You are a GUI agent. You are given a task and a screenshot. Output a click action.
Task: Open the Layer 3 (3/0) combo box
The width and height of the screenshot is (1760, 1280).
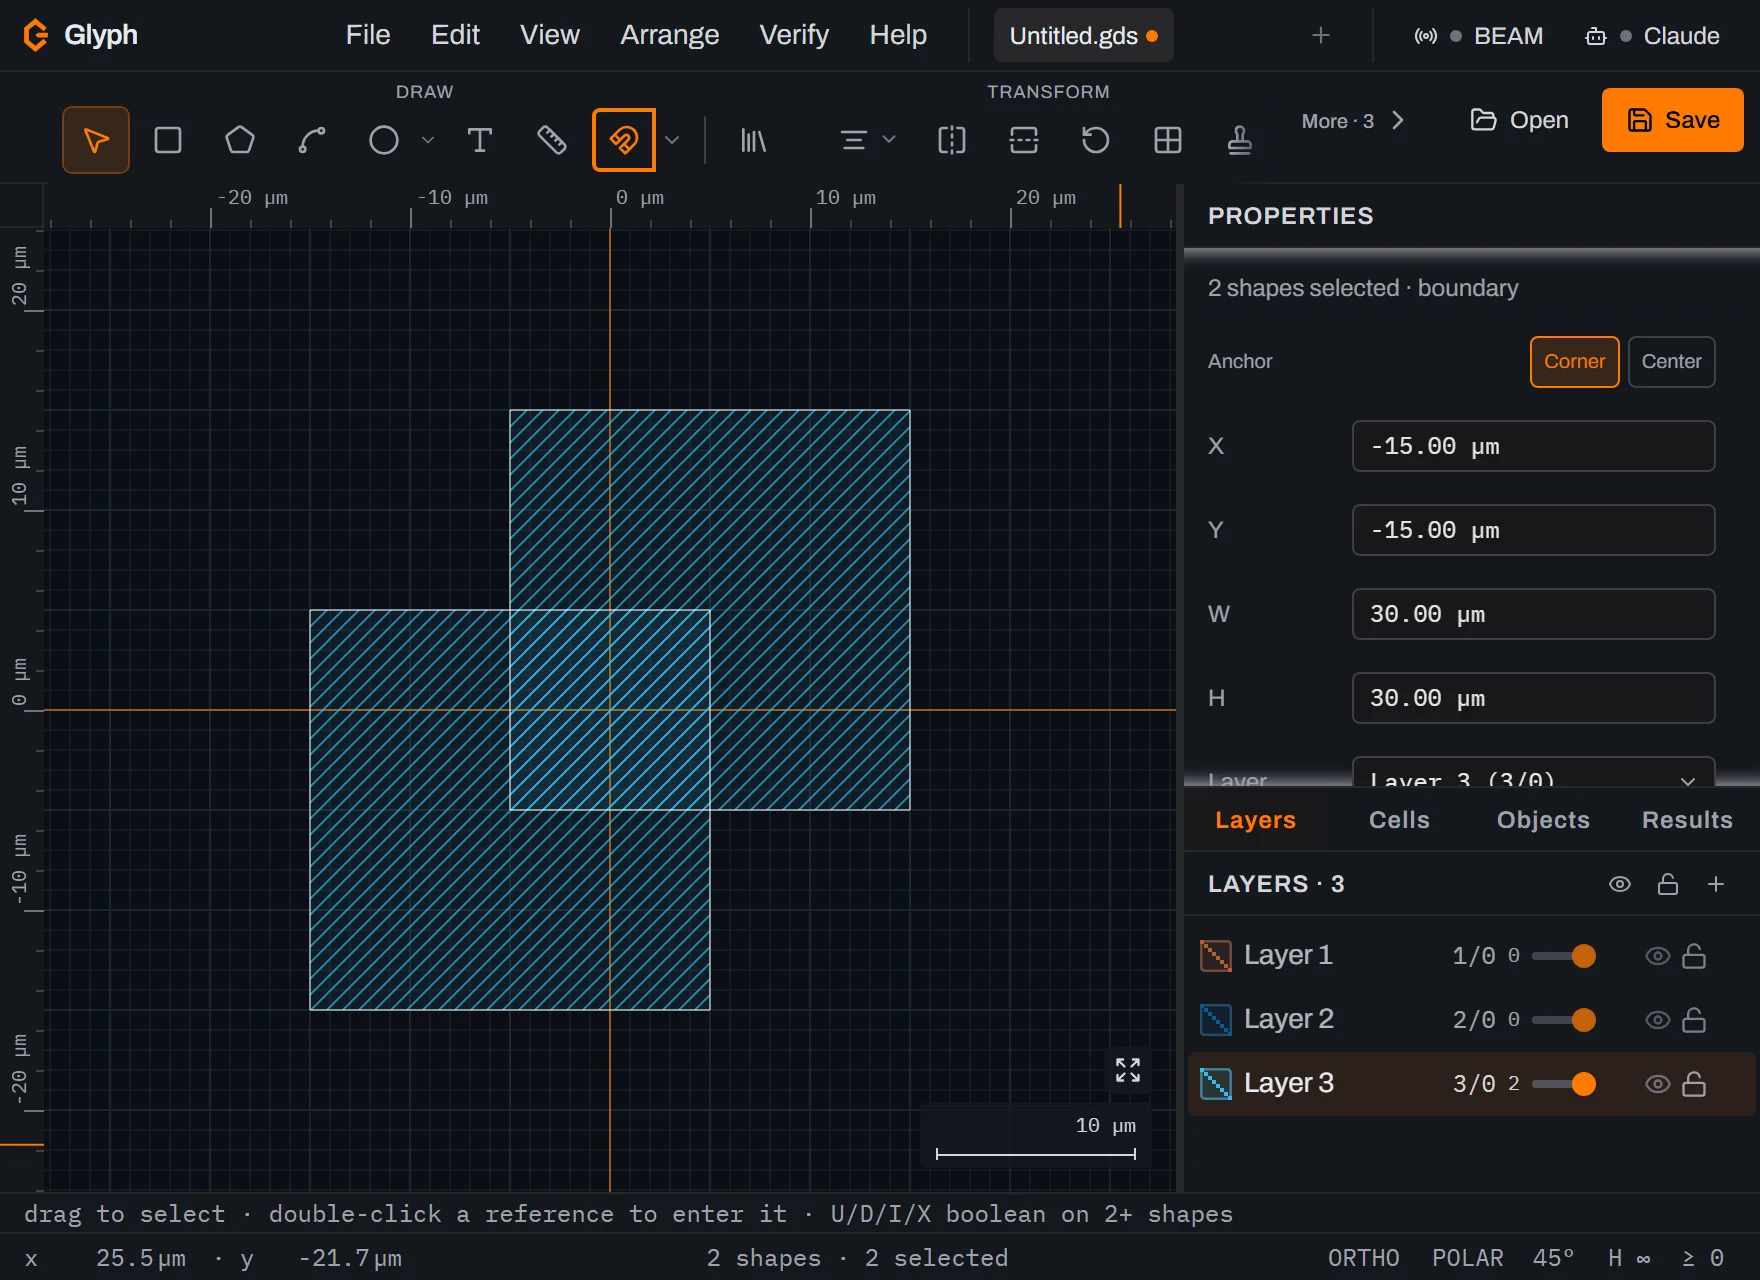pos(1533,771)
